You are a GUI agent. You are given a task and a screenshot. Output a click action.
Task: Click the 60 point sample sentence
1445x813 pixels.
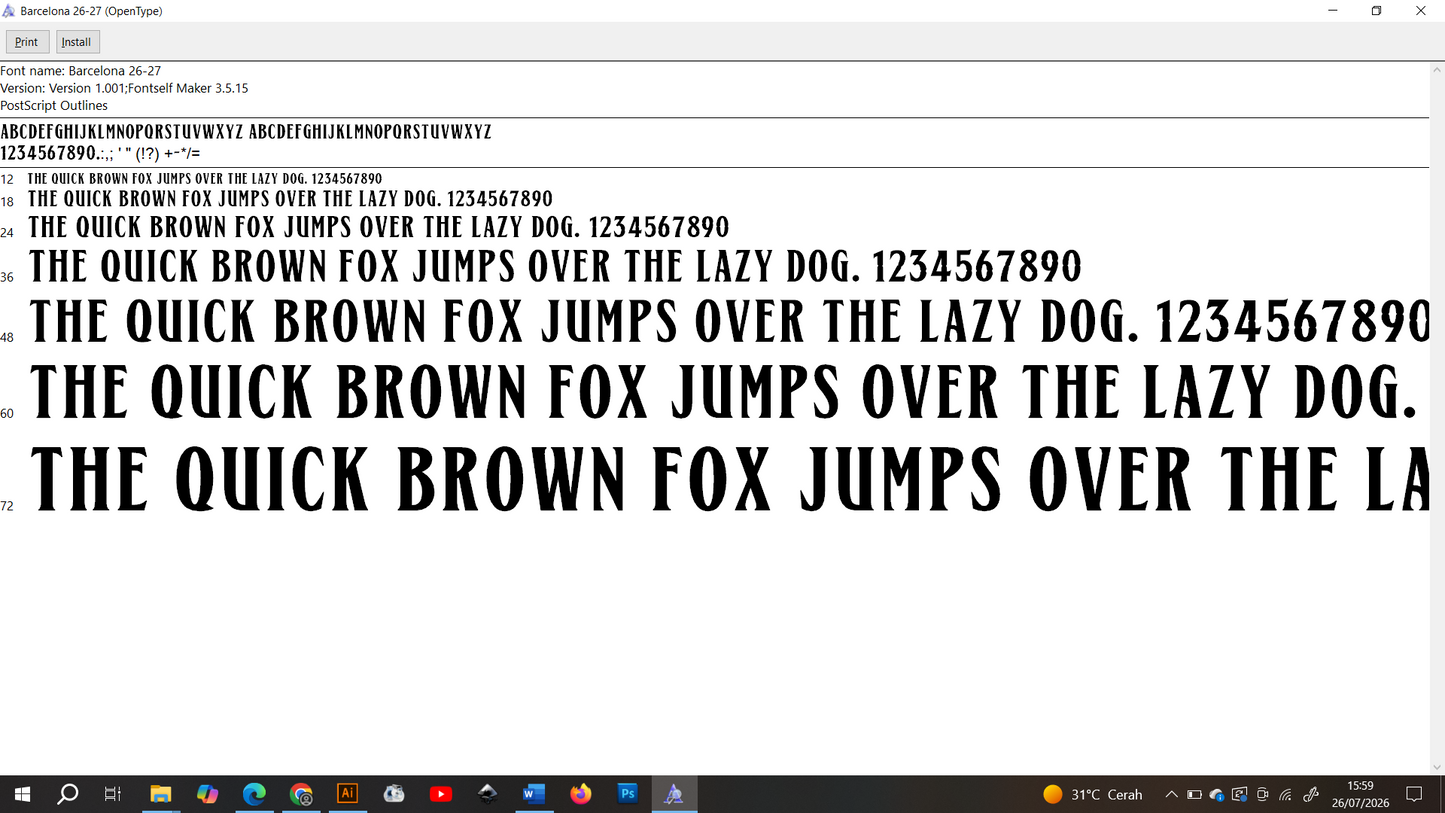click(725, 392)
